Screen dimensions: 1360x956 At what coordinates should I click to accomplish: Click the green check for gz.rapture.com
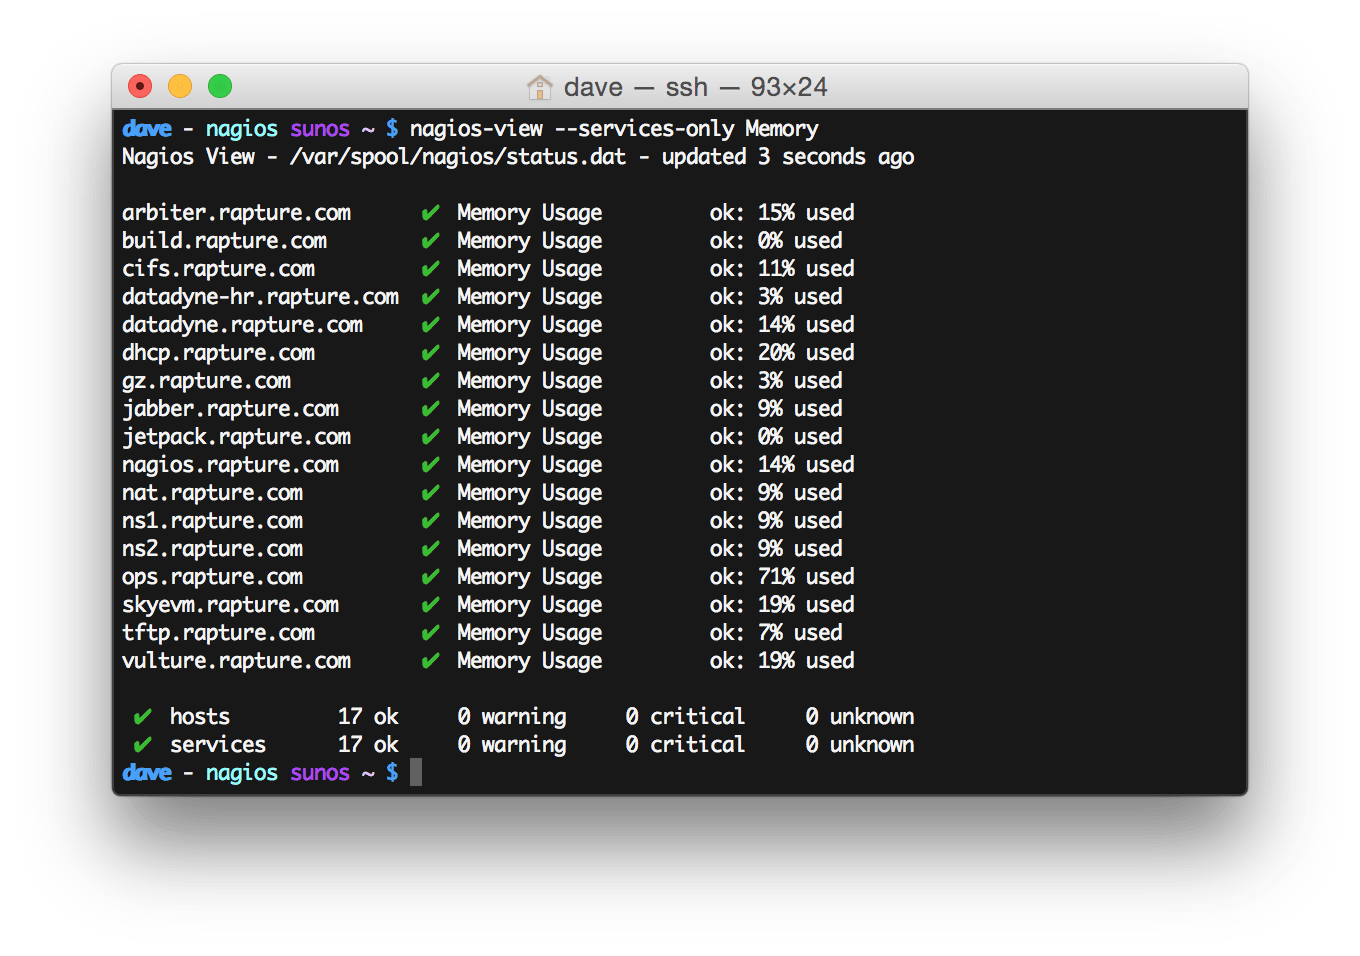tap(431, 381)
